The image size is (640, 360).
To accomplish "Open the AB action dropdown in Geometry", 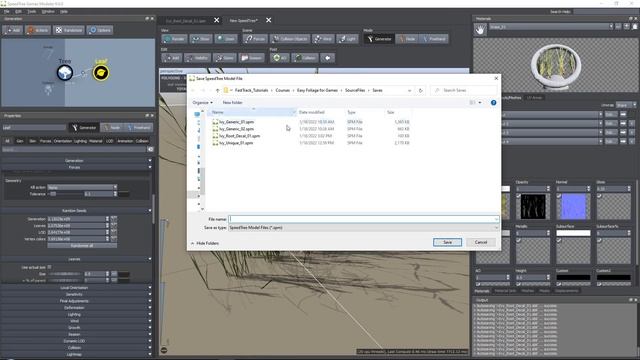I will 82,187.
